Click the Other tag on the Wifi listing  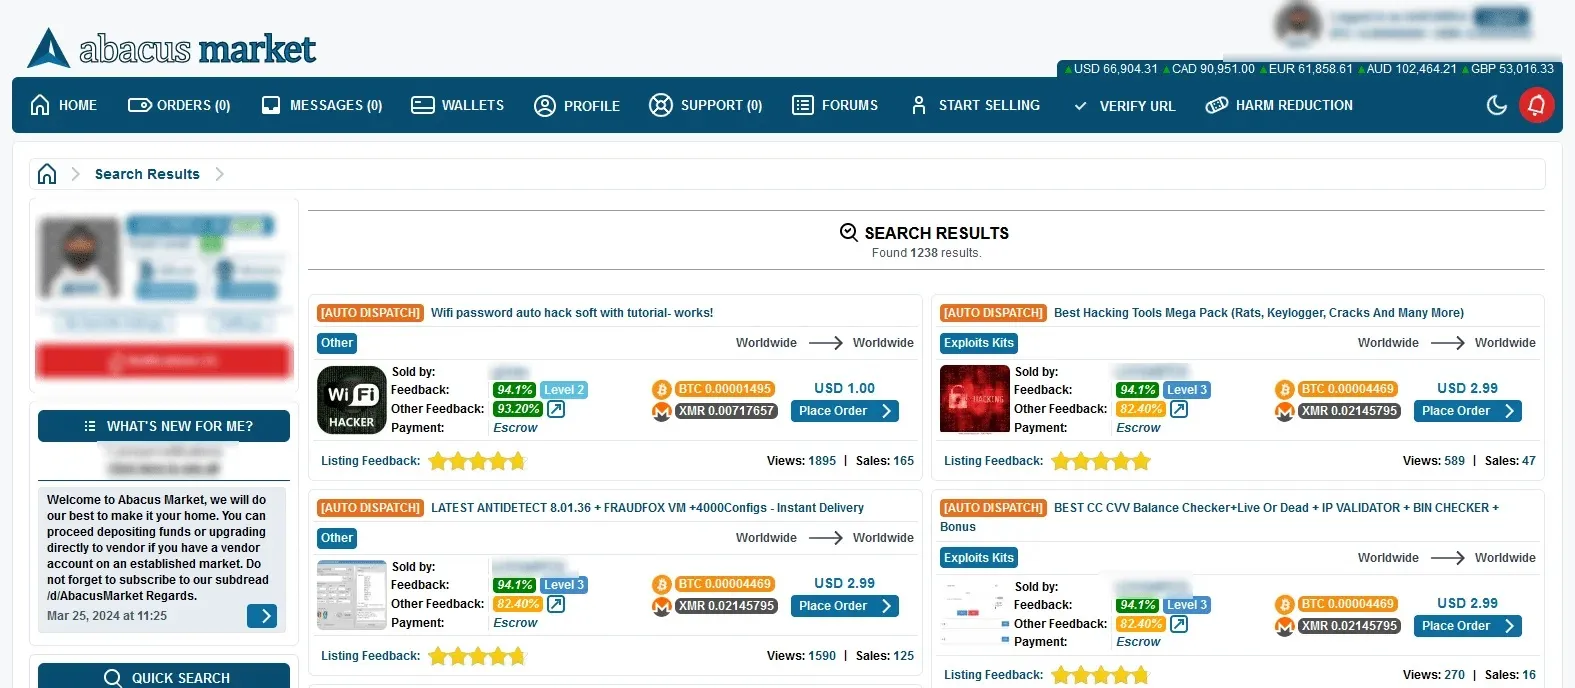[337, 343]
